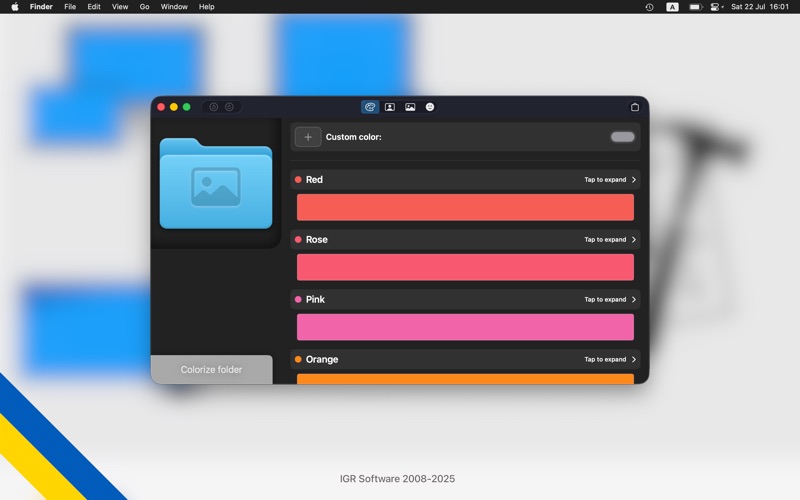This screenshot has width=800, height=500.
Task: Expand the Red color group chevron
Action: [x=634, y=180]
